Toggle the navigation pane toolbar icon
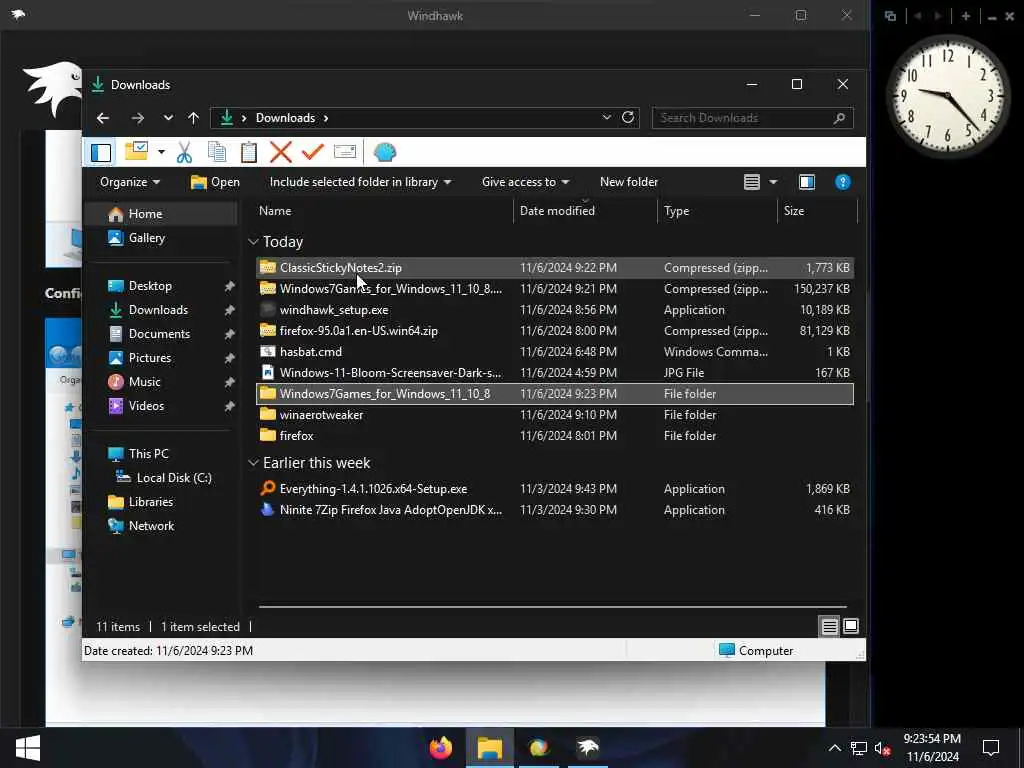1024x768 pixels. click(x=101, y=152)
